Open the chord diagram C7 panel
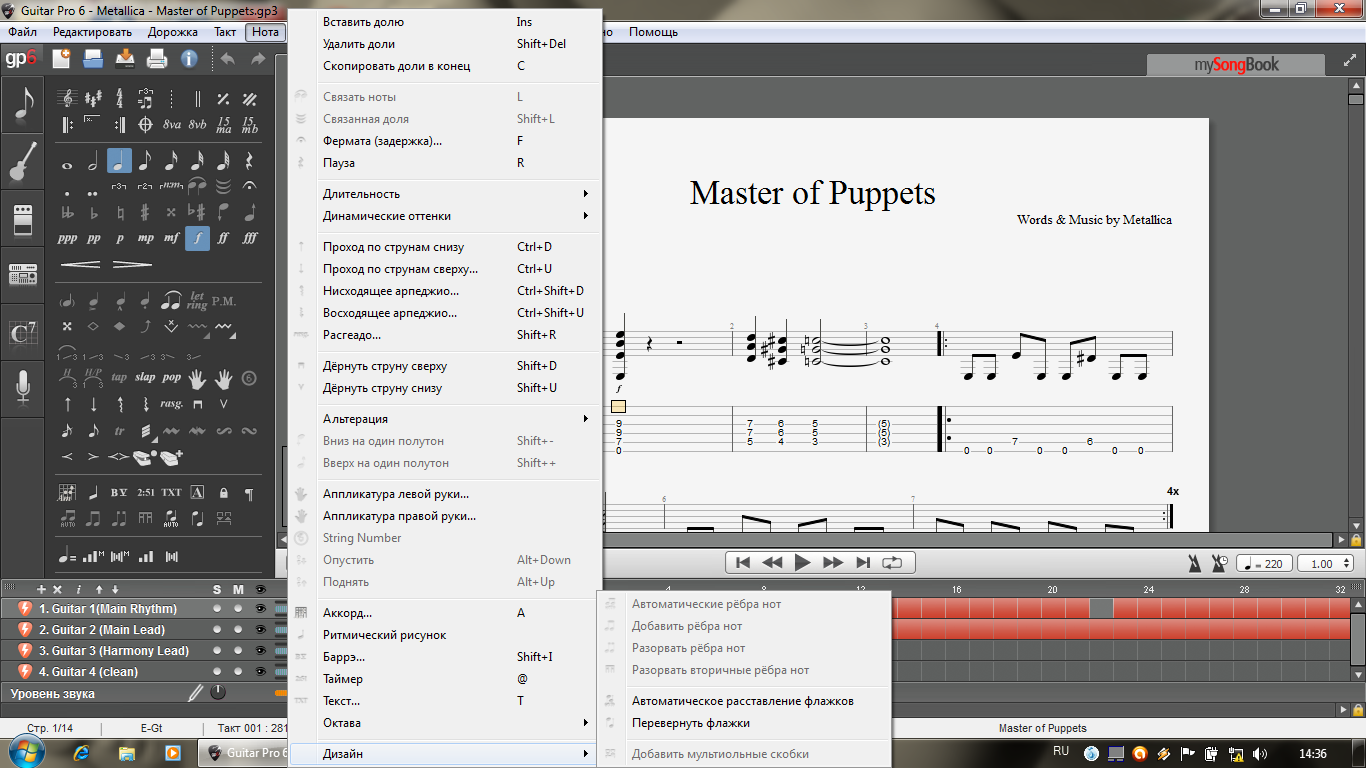1366x768 pixels. [x=23, y=333]
